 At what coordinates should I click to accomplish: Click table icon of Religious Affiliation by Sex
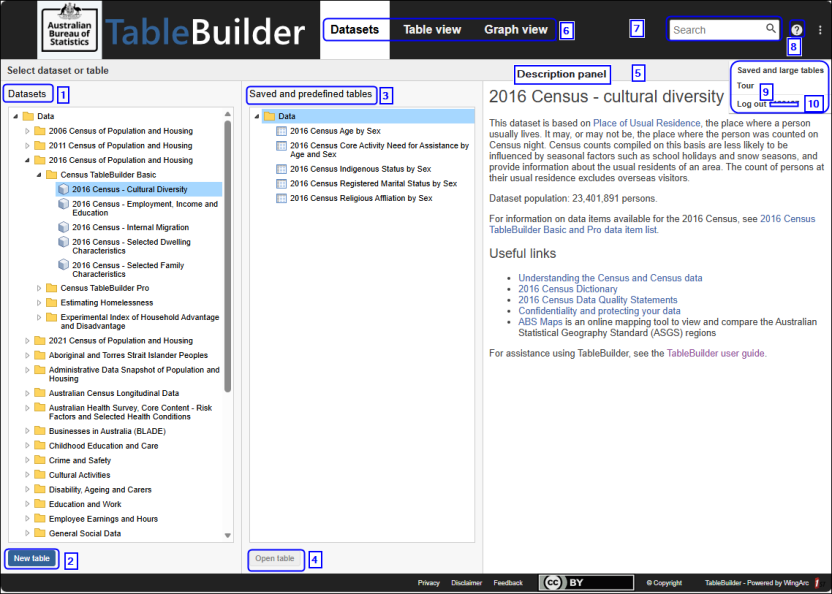pyautogui.click(x=282, y=198)
